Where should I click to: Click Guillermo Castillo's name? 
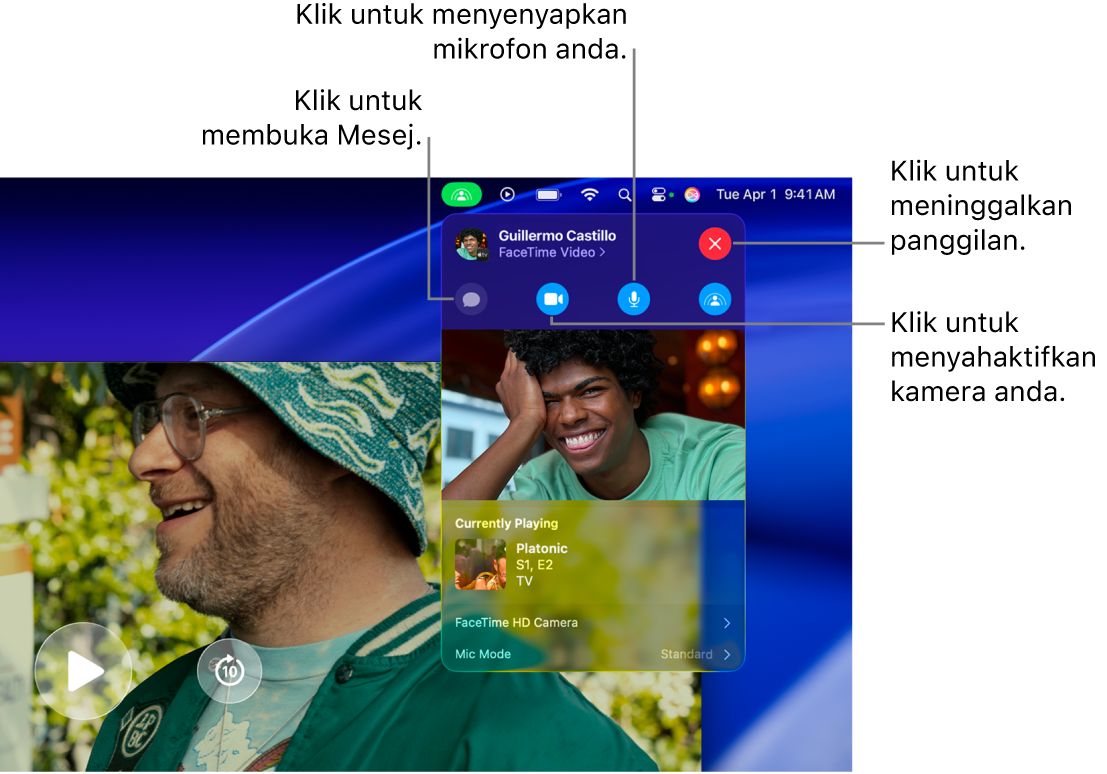pos(557,235)
